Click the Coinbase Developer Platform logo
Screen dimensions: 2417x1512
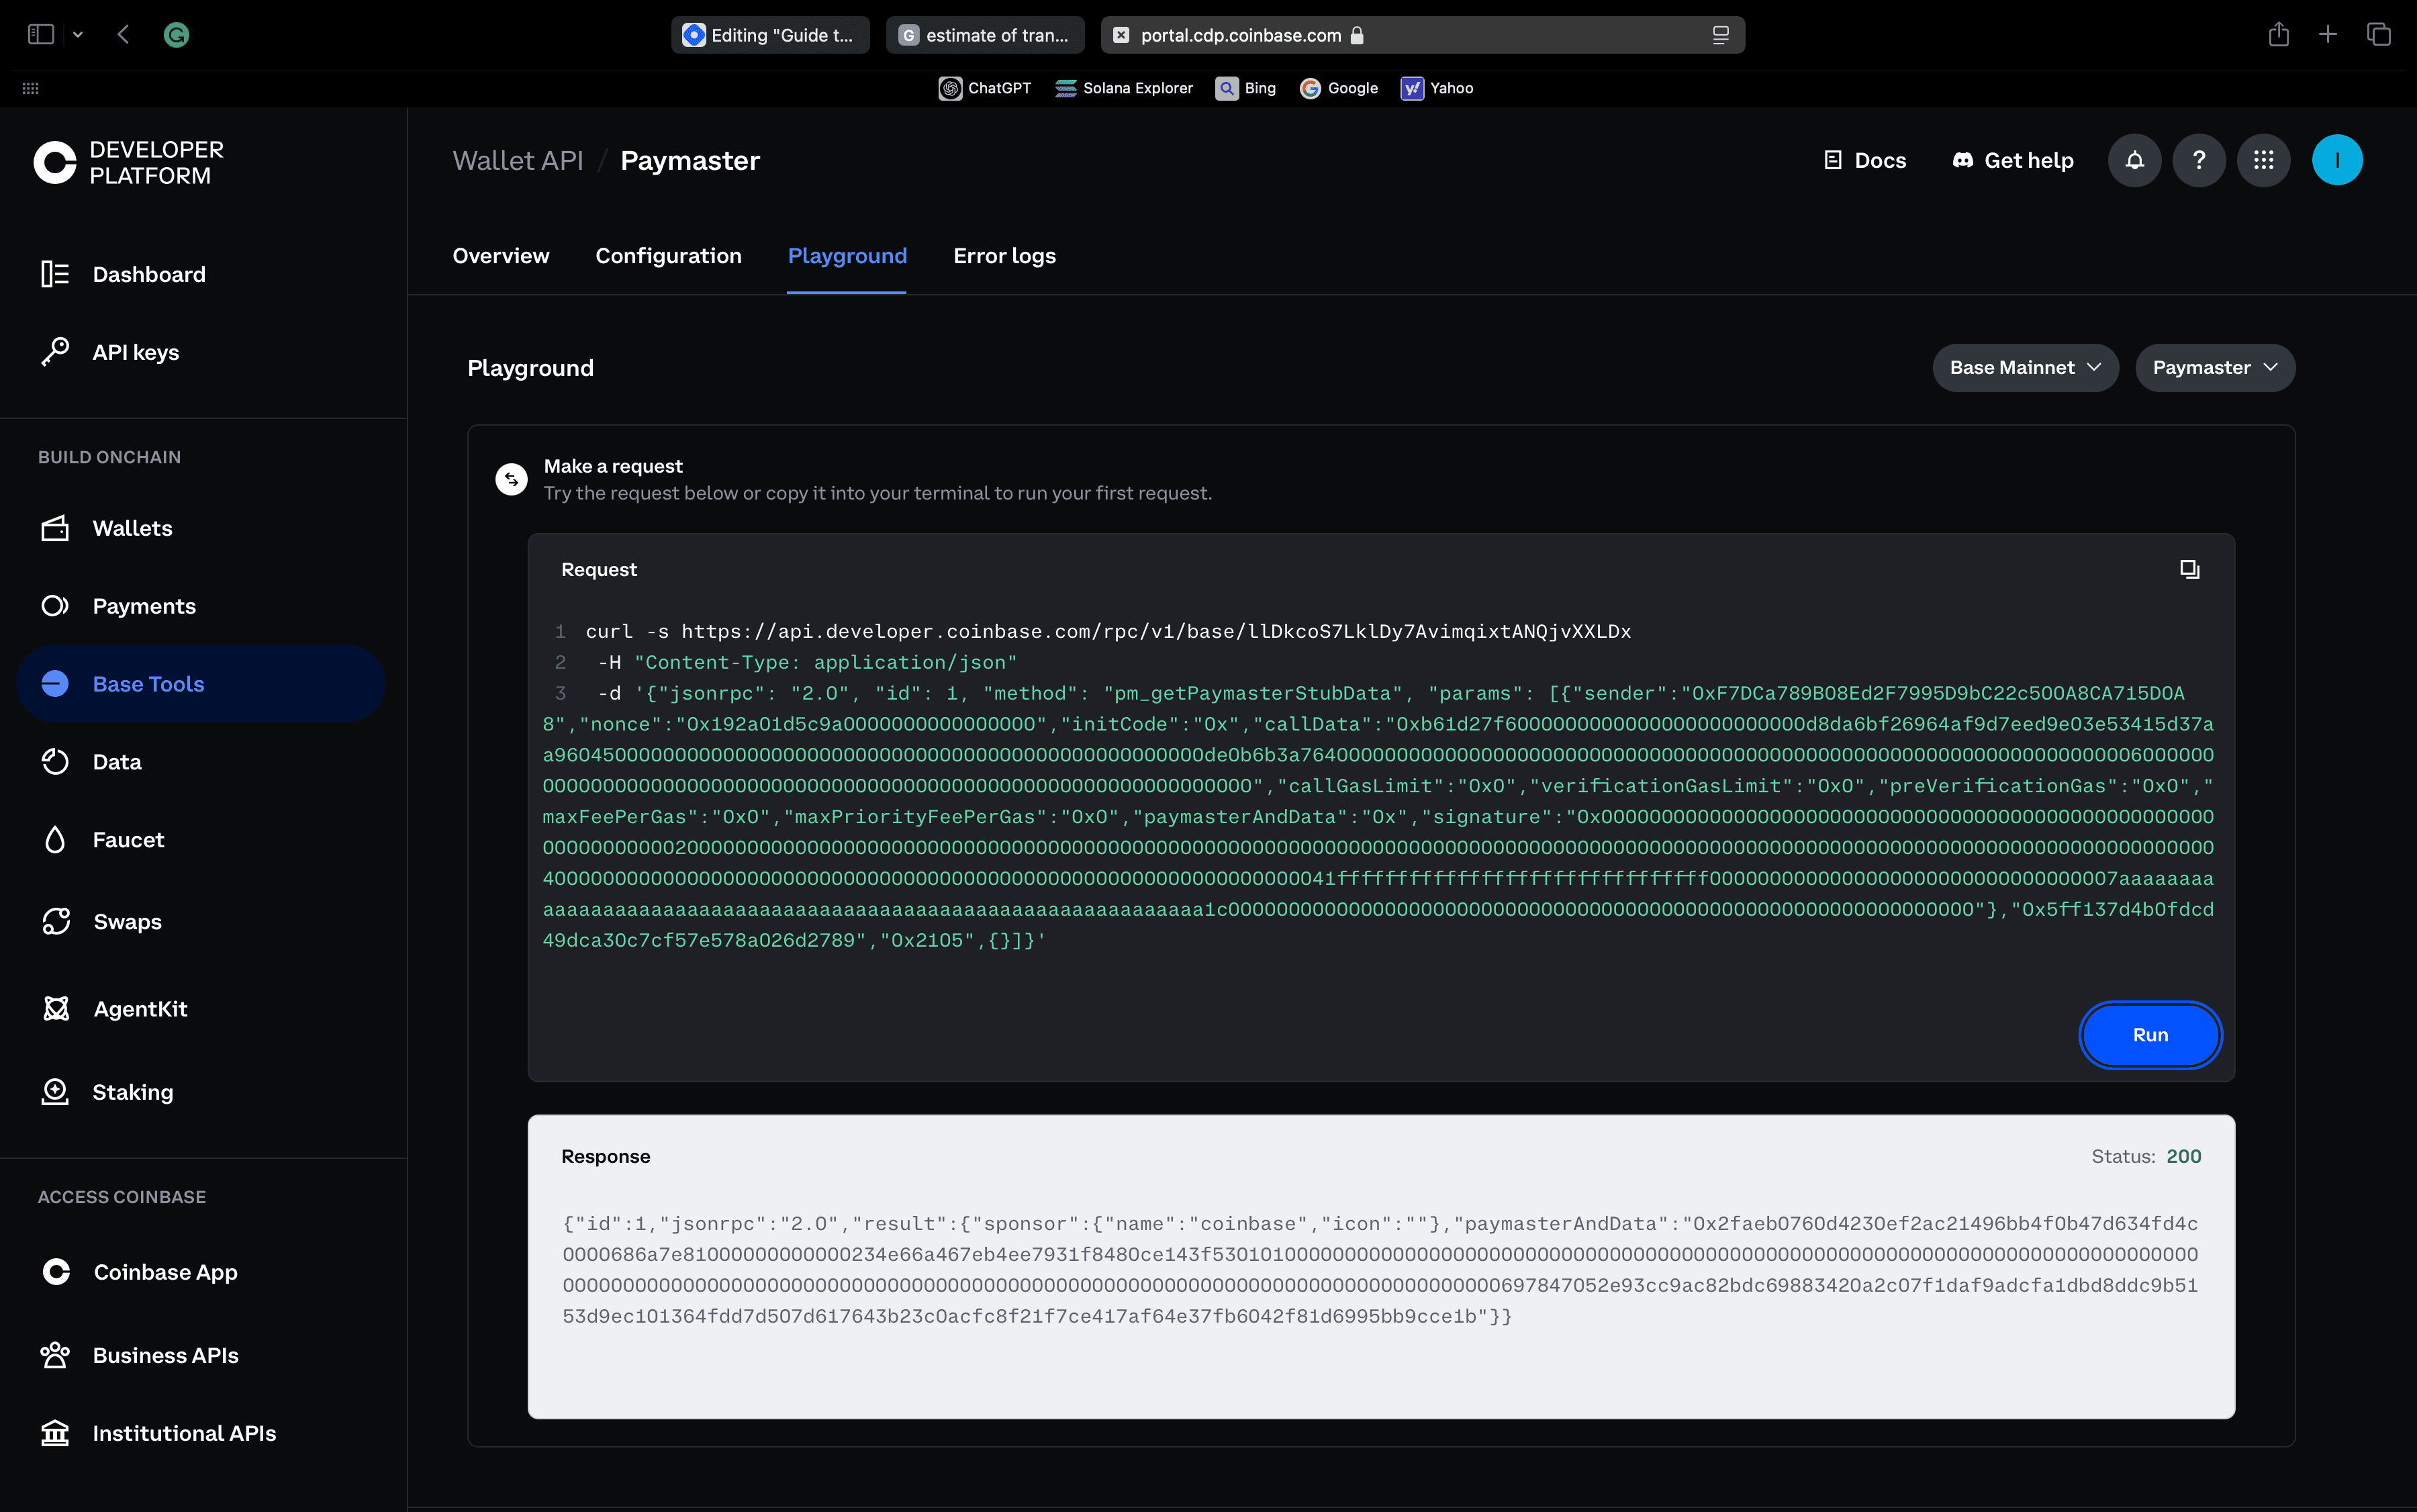coord(128,162)
